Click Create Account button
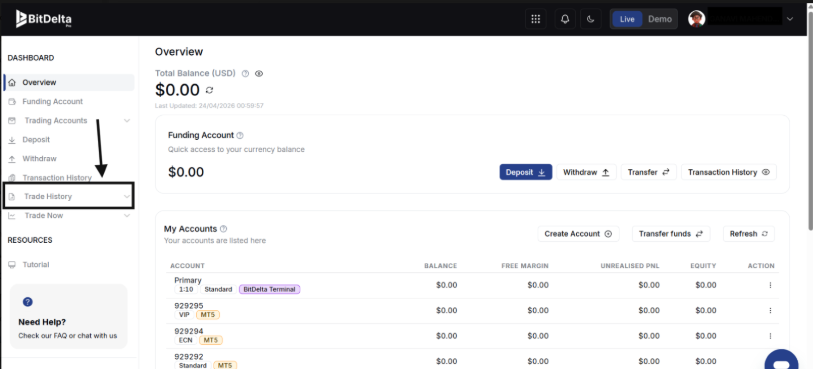 tap(578, 234)
